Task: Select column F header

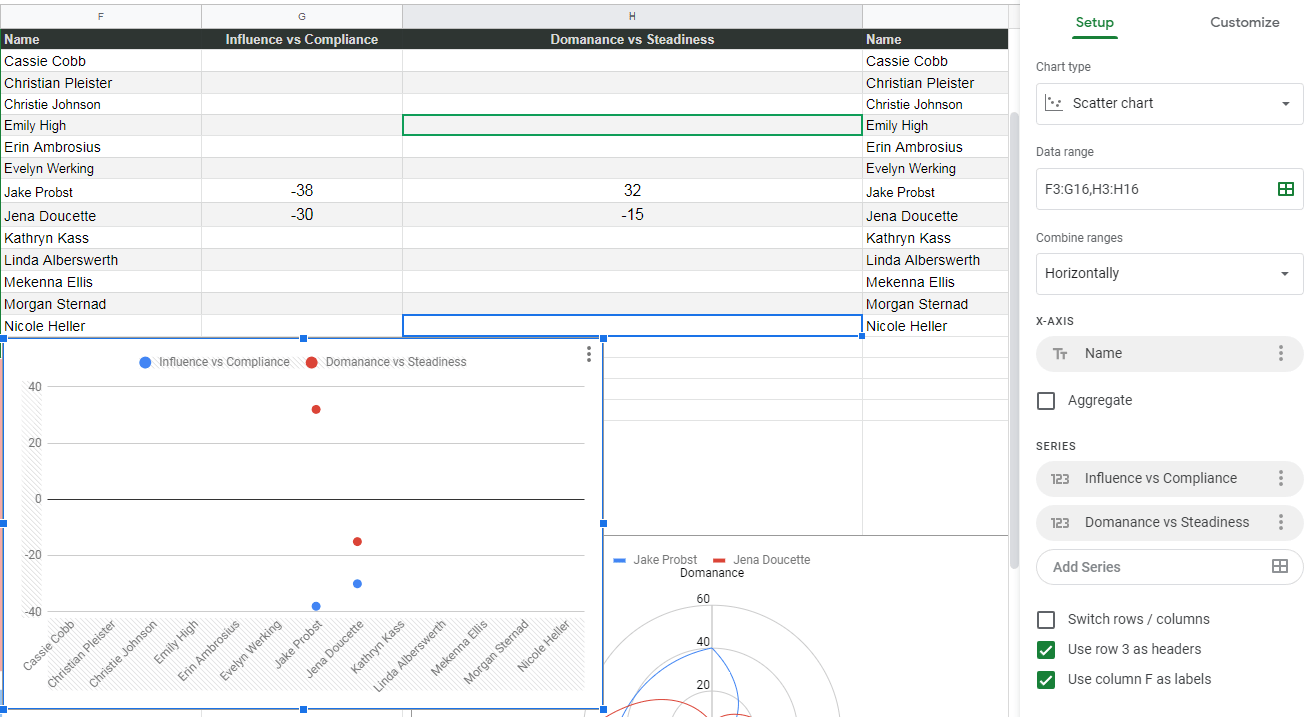Action: [100, 16]
